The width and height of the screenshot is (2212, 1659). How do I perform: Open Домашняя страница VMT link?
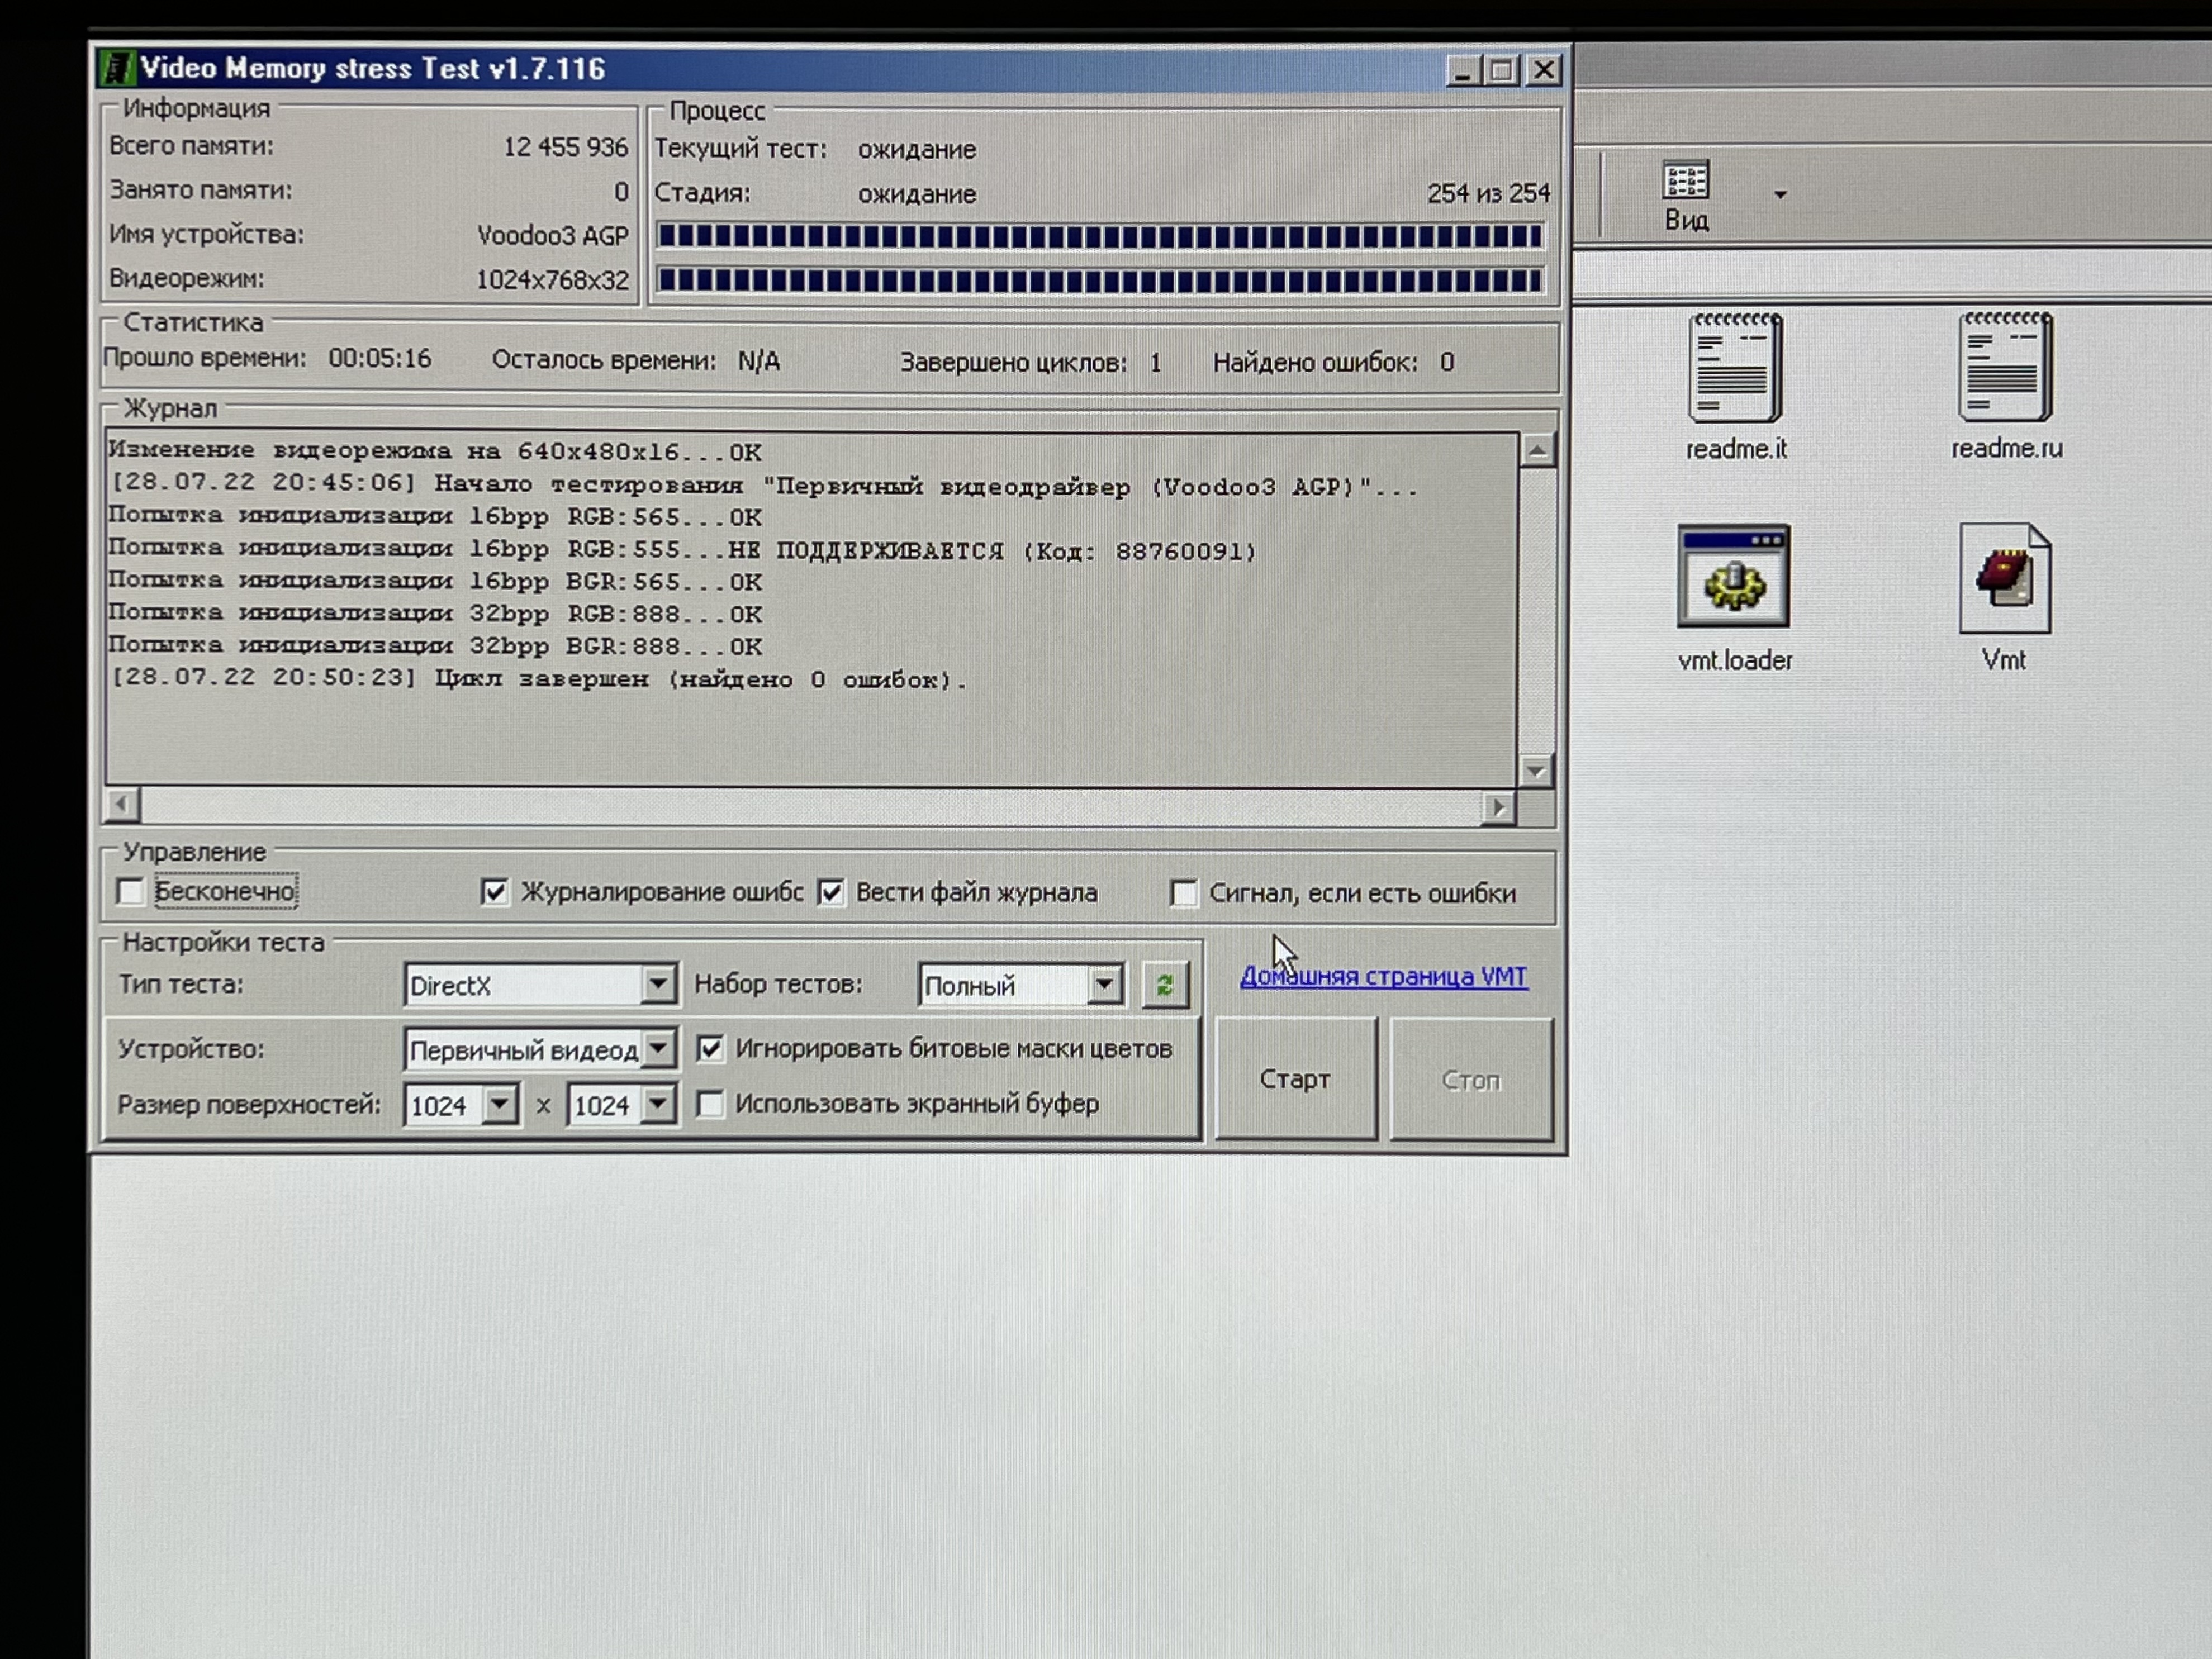pos(1383,976)
